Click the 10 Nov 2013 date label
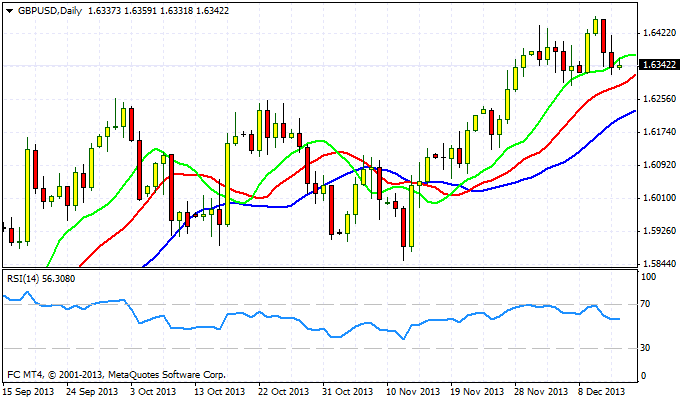 (x=412, y=391)
